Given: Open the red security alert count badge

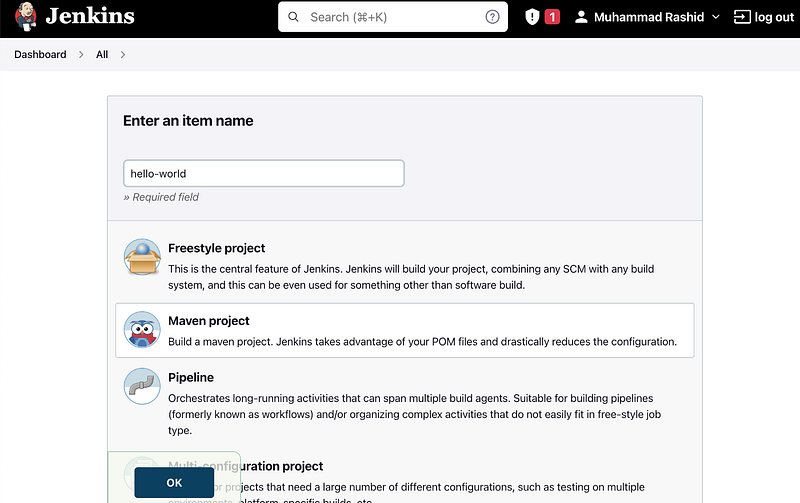Looking at the screenshot, I should [552, 17].
